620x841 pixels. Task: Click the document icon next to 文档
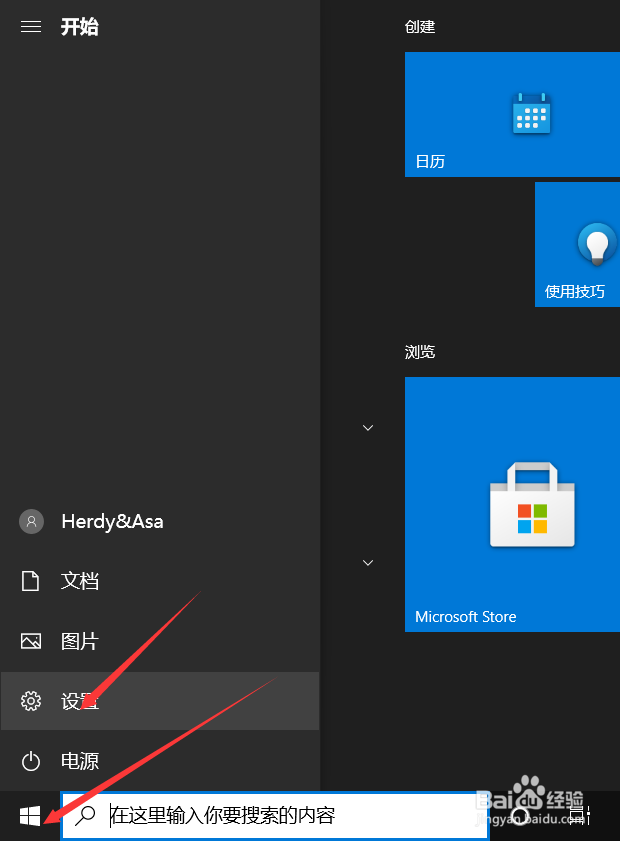coord(30,581)
